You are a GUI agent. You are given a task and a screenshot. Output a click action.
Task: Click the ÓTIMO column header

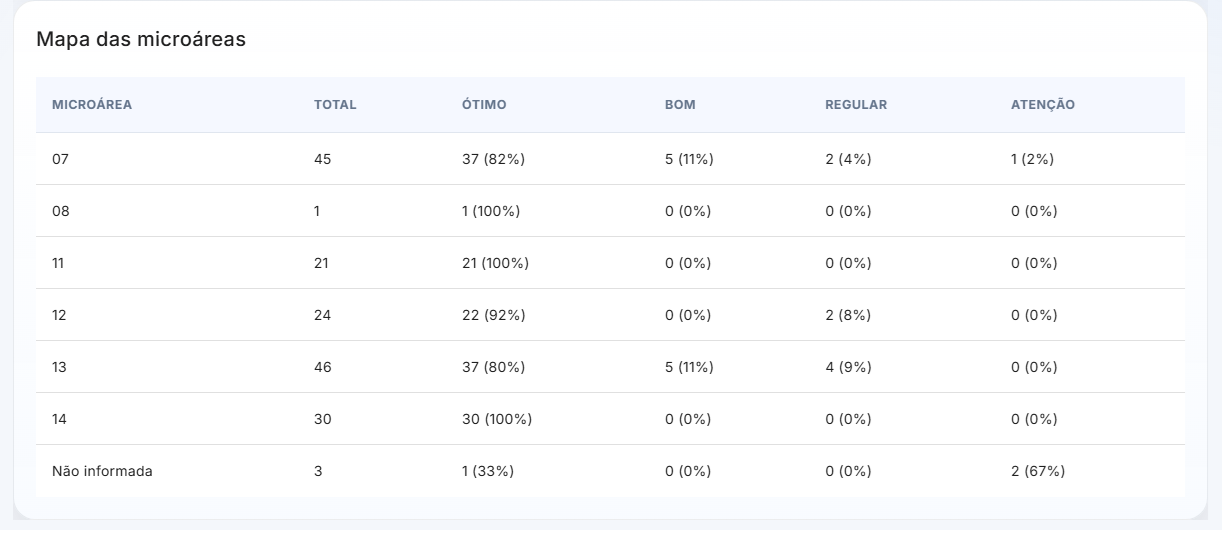484,105
